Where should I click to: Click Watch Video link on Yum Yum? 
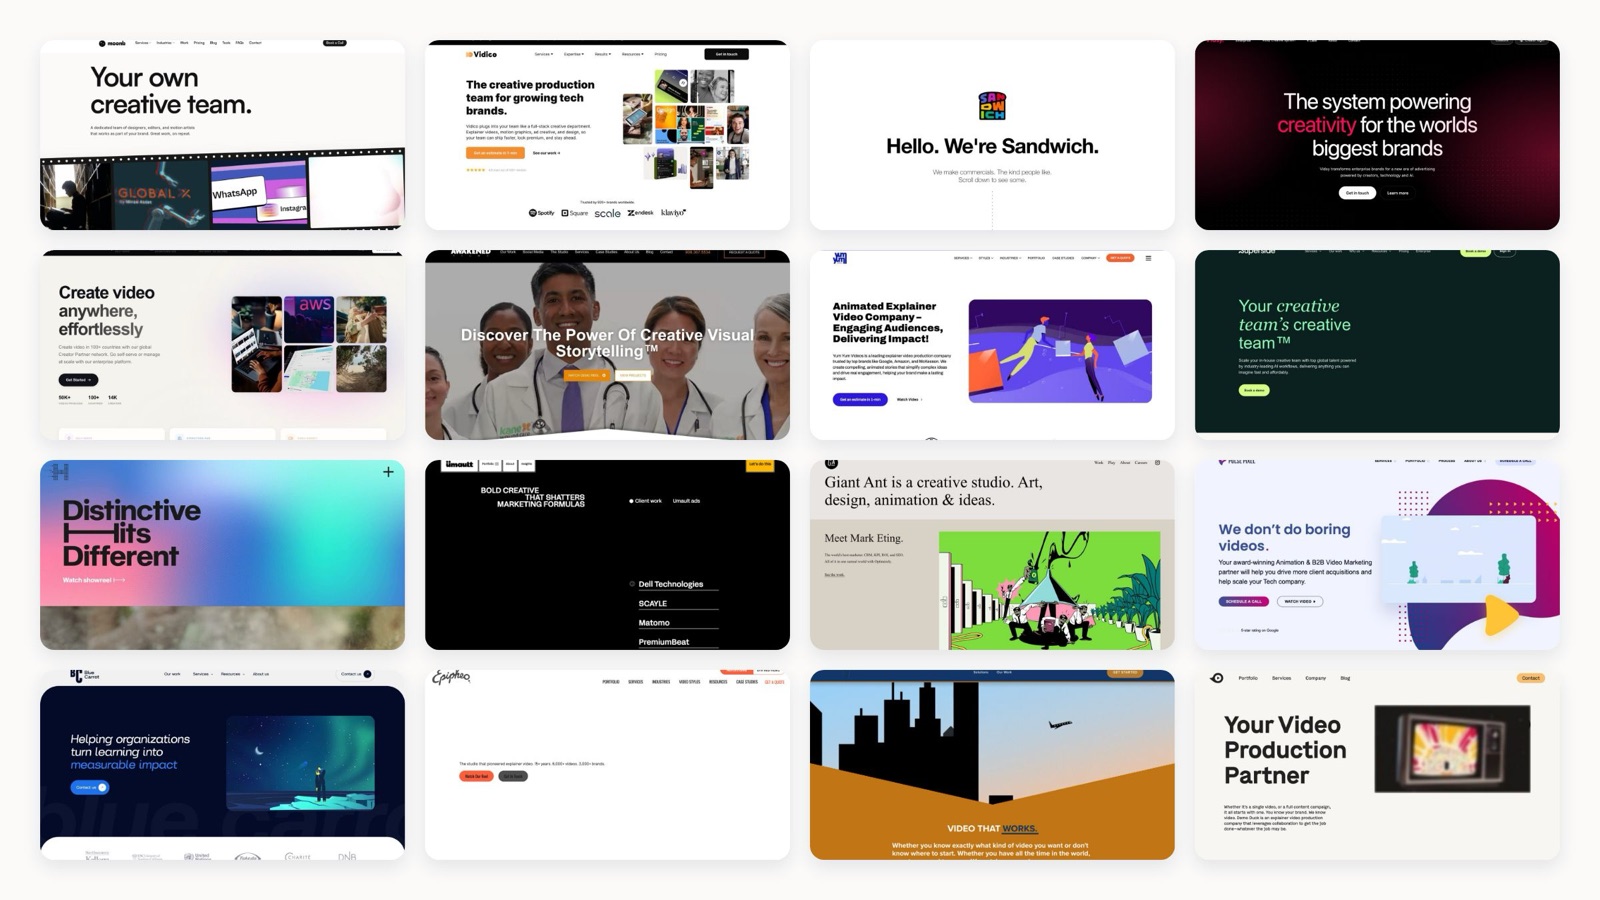(x=909, y=399)
